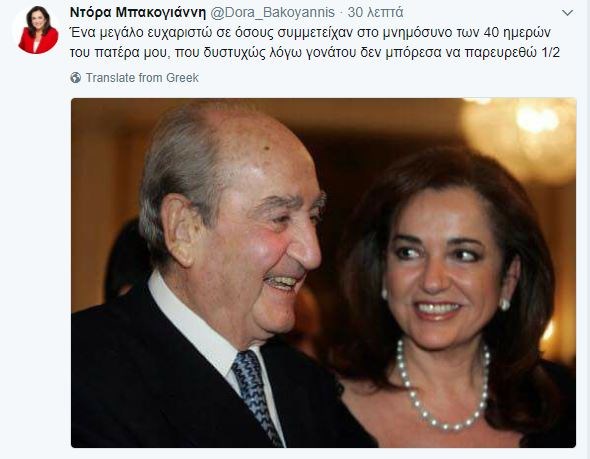This screenshot has width=590, height=459.
Task: Open the @Dora_Bakoyannis handle link
Action: [x=272, y=12]
